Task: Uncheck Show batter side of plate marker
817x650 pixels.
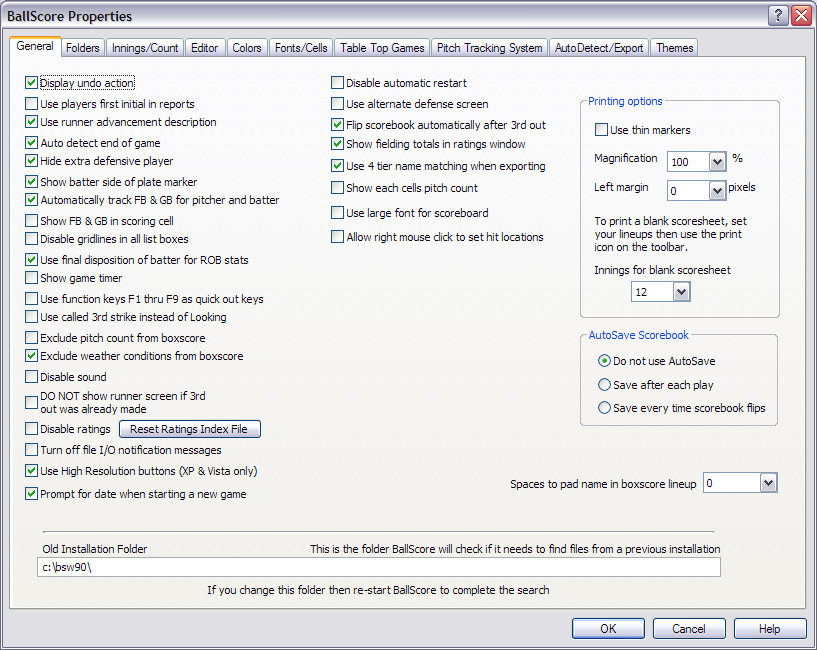Action: 31,182
